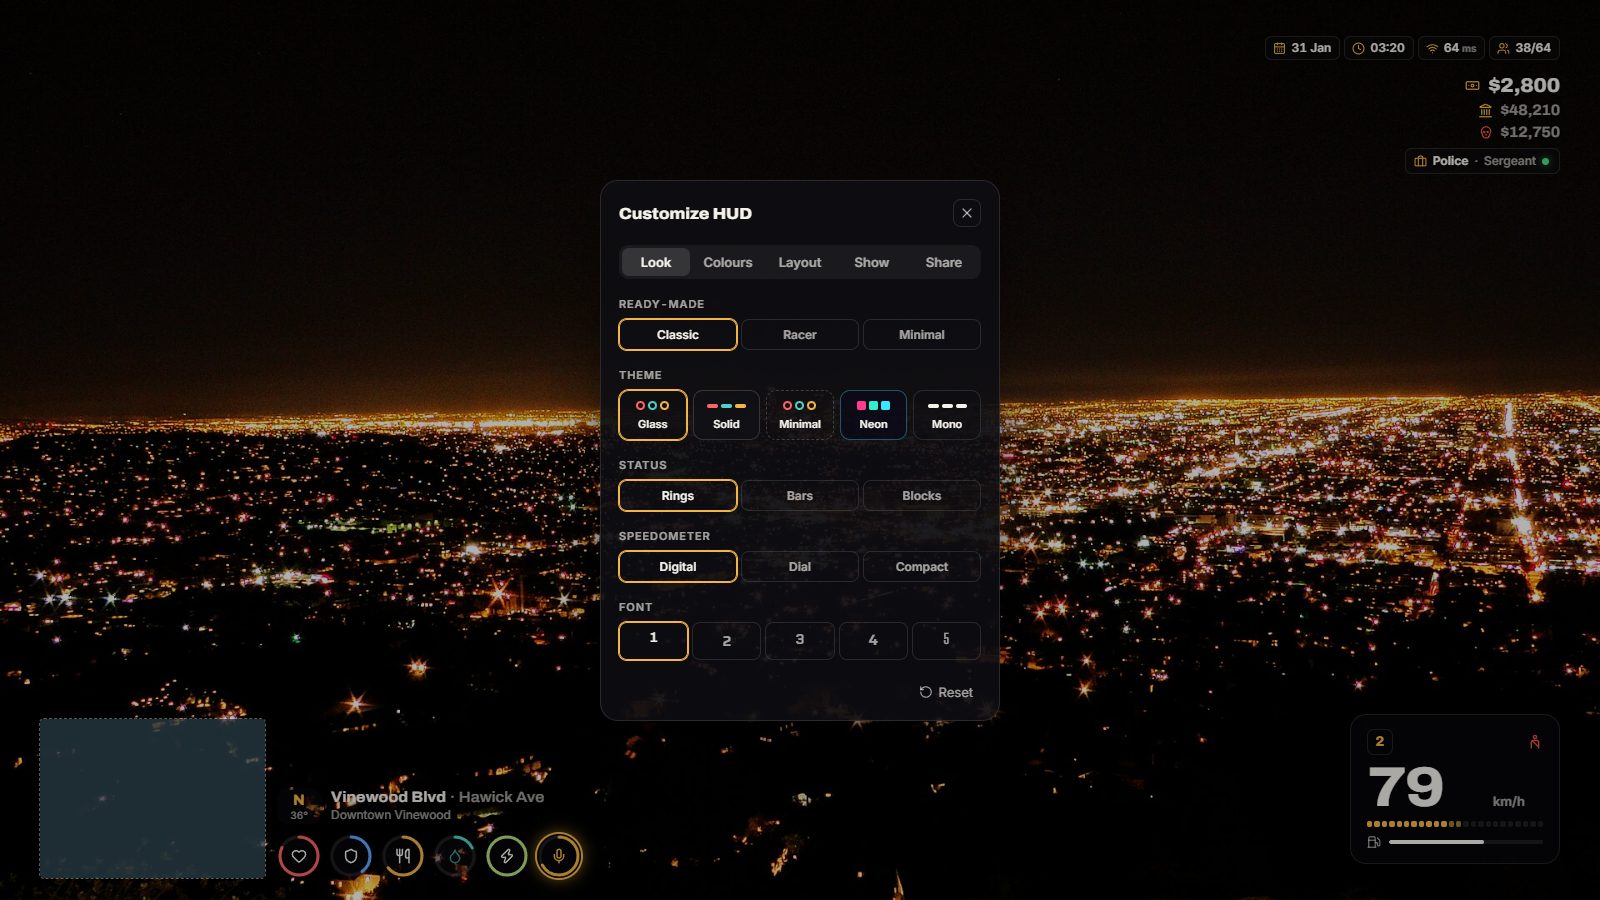Switch to the Layout tab

pyautogui.click(x=800, y=262)
